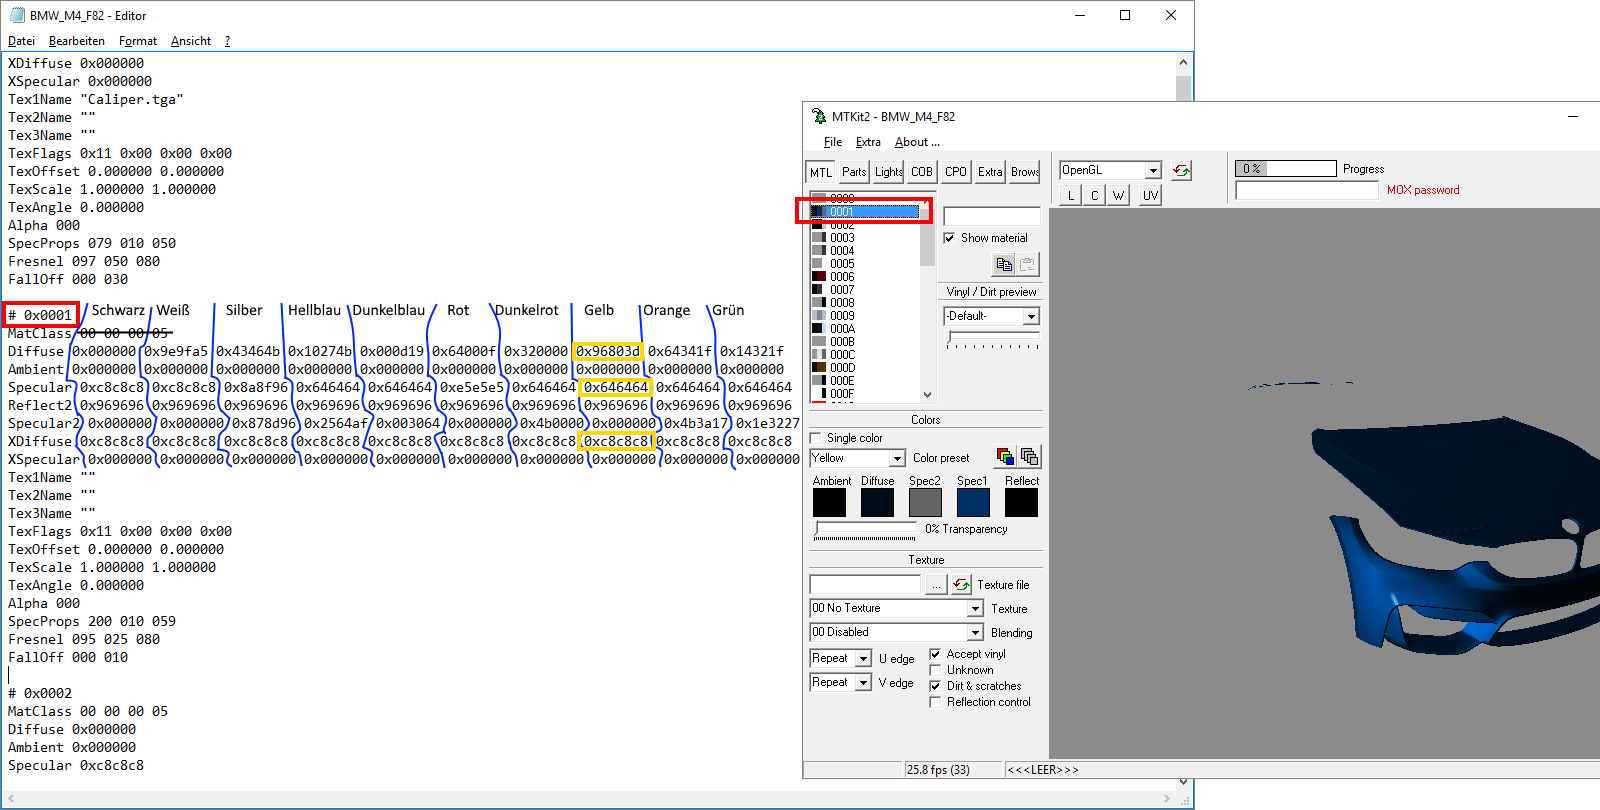This screenshot has width=1600, height=810.
Task: Browse for texture file with ... button
Action: point(935,584)
